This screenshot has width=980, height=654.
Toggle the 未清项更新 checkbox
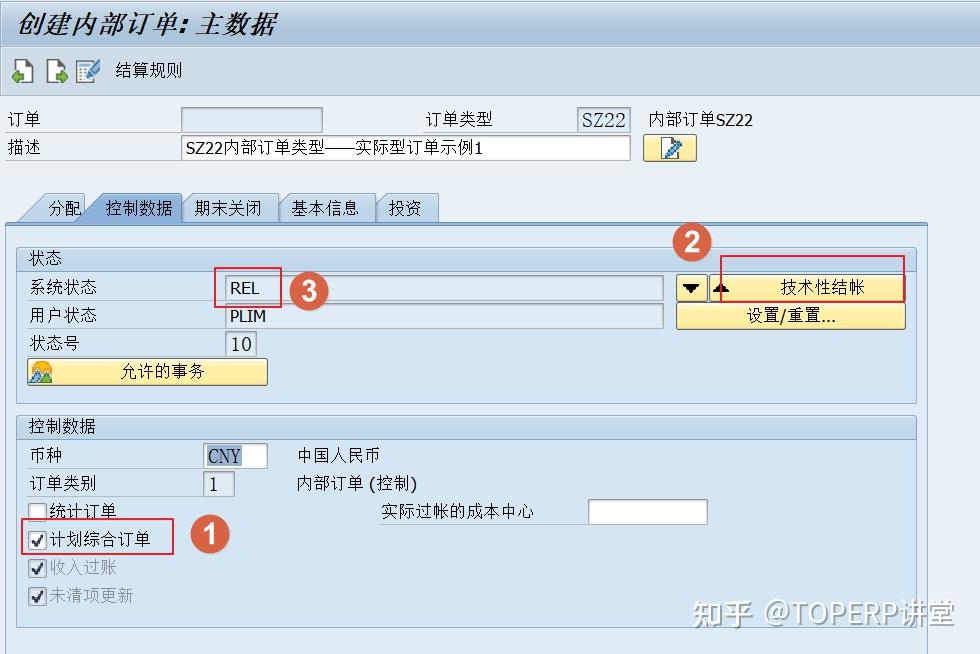click(36, 596)
